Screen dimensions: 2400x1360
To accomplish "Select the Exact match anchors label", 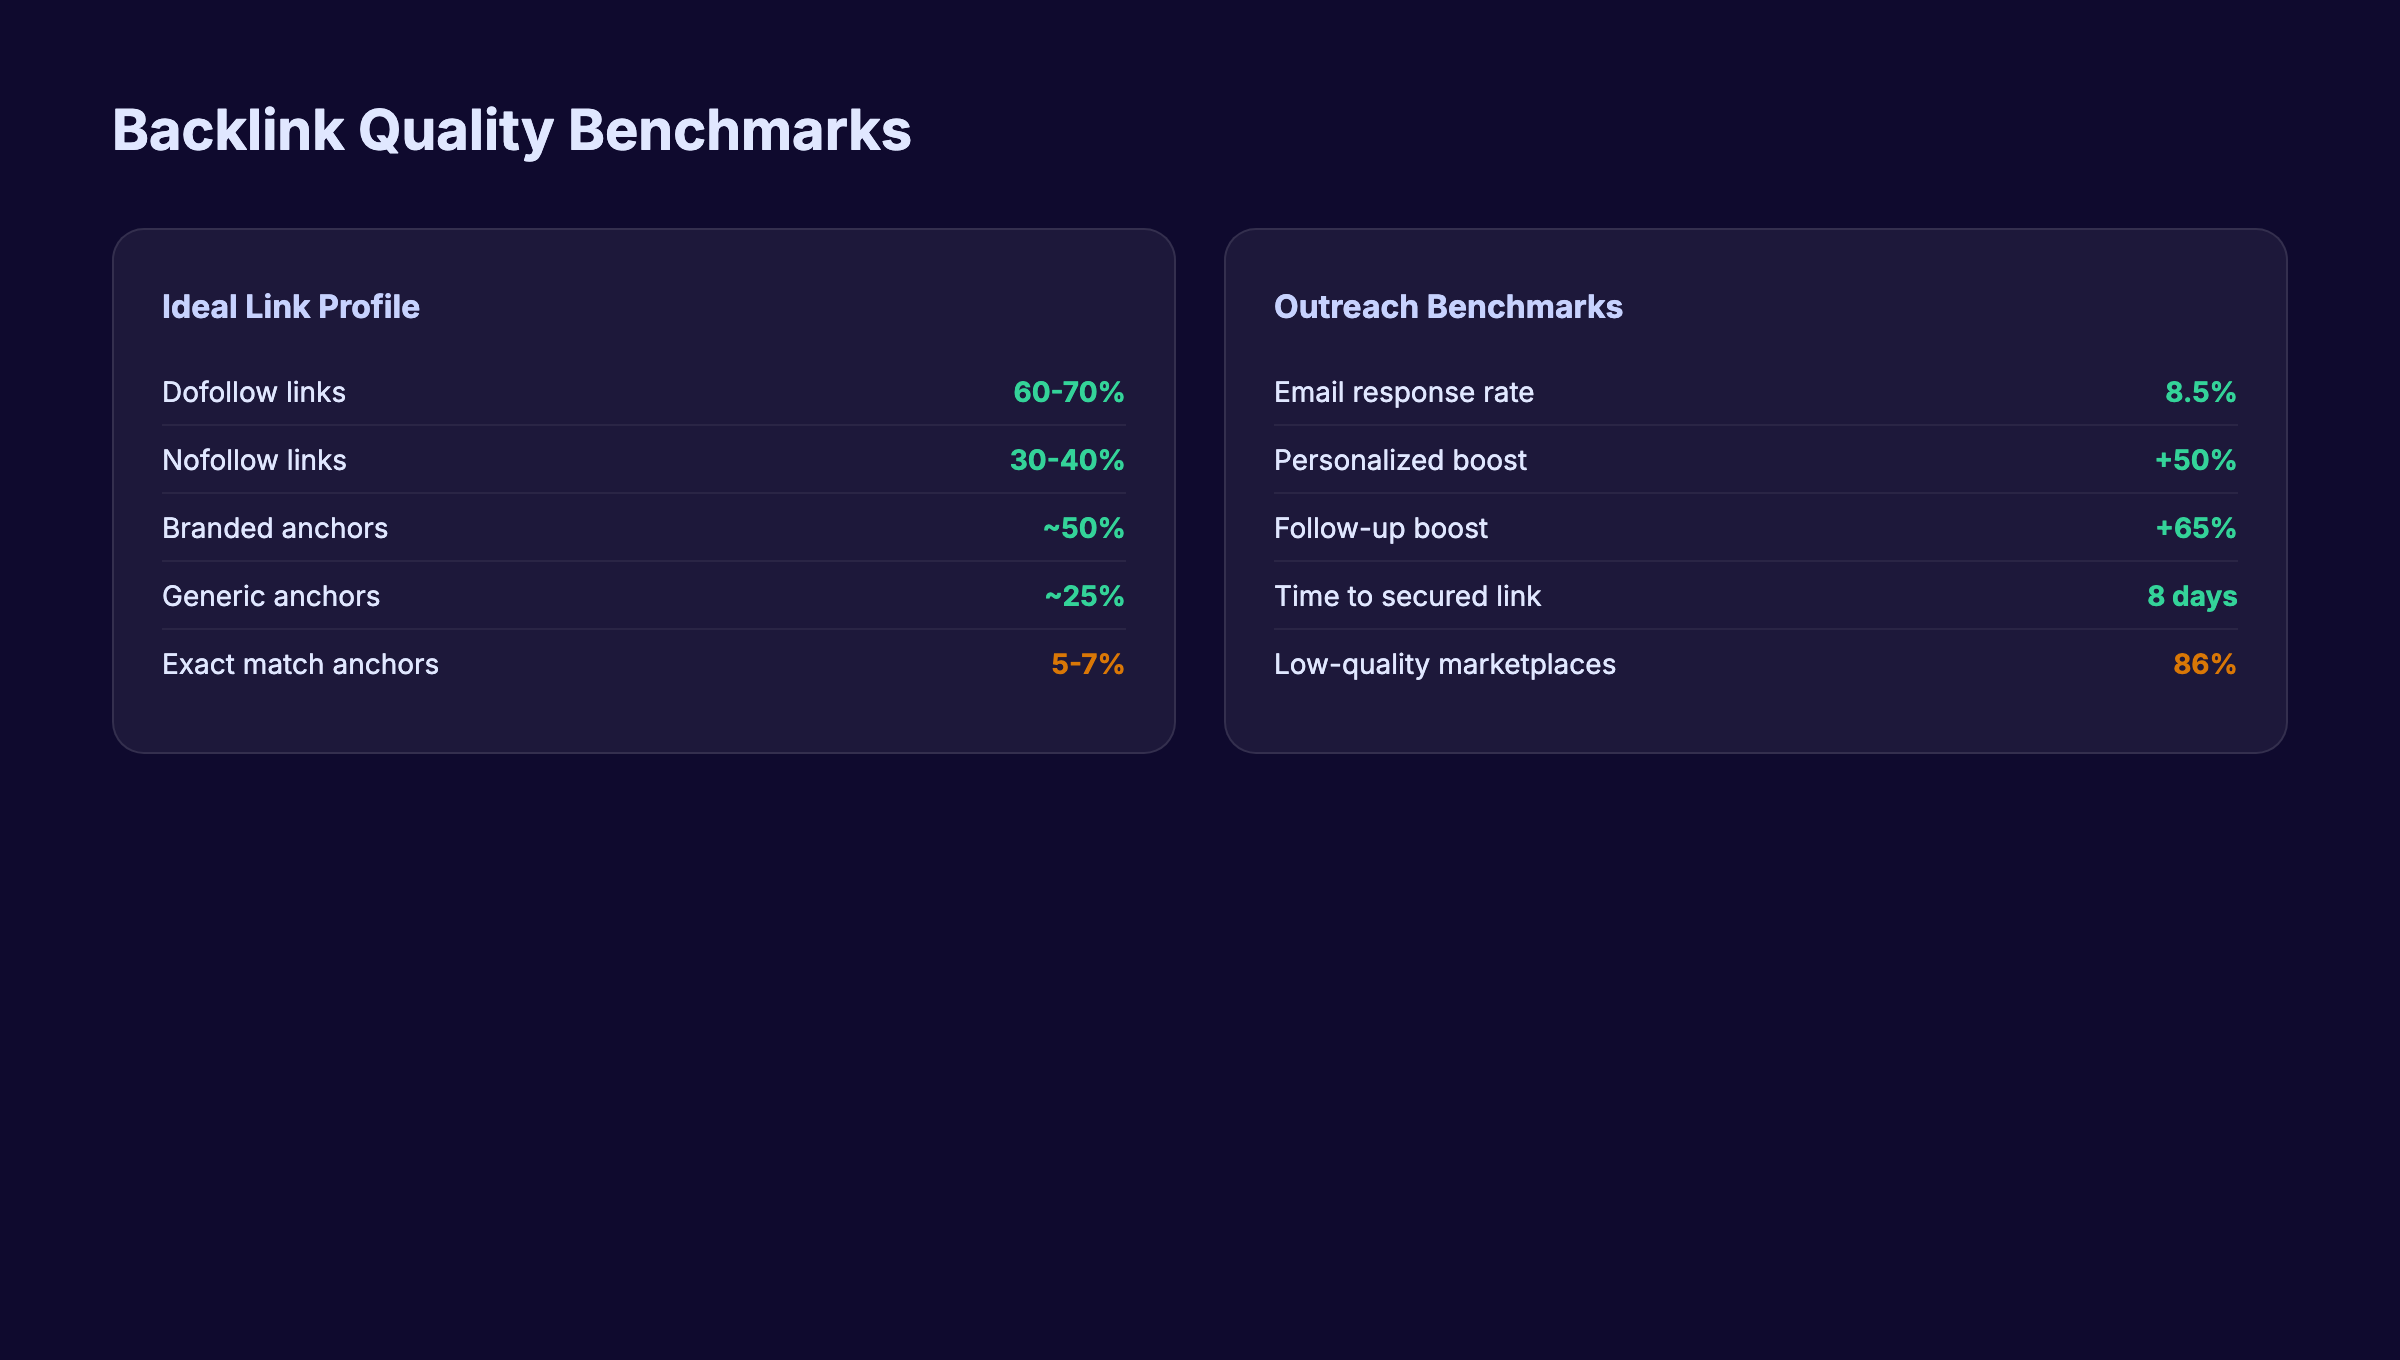I will pos(300,664).
